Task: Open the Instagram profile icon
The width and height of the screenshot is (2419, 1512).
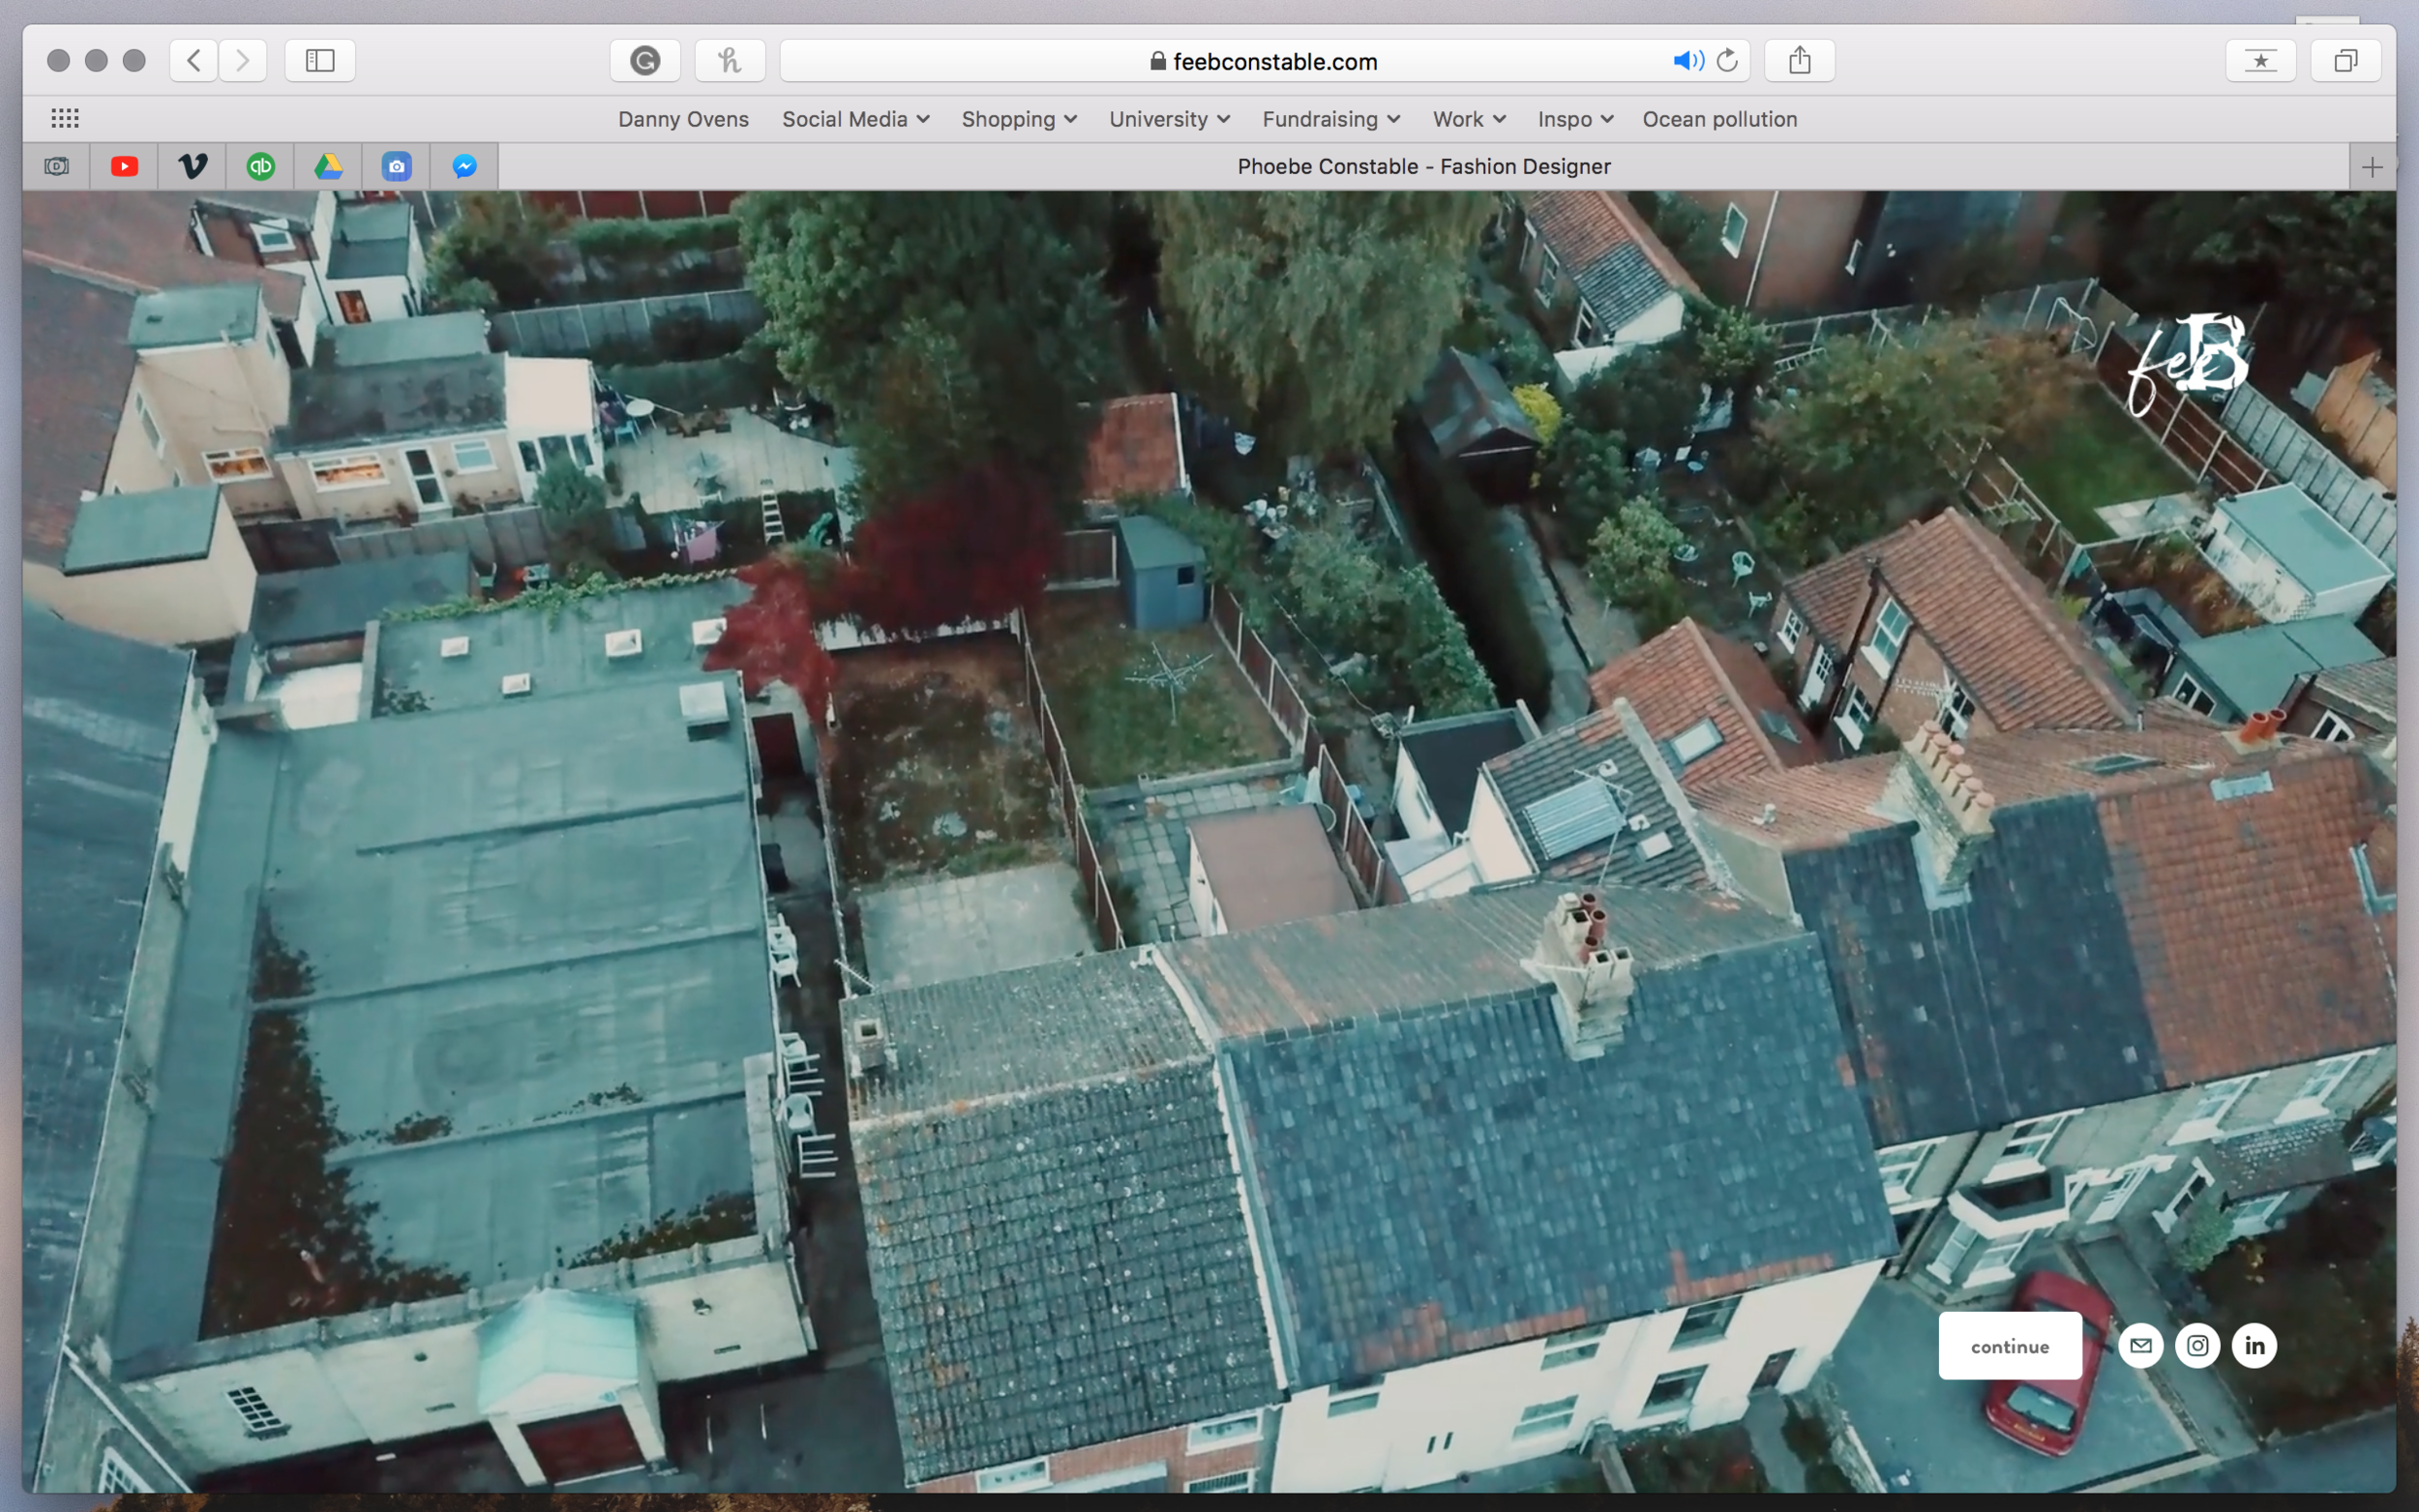Action: (x=2197, y=1346)
